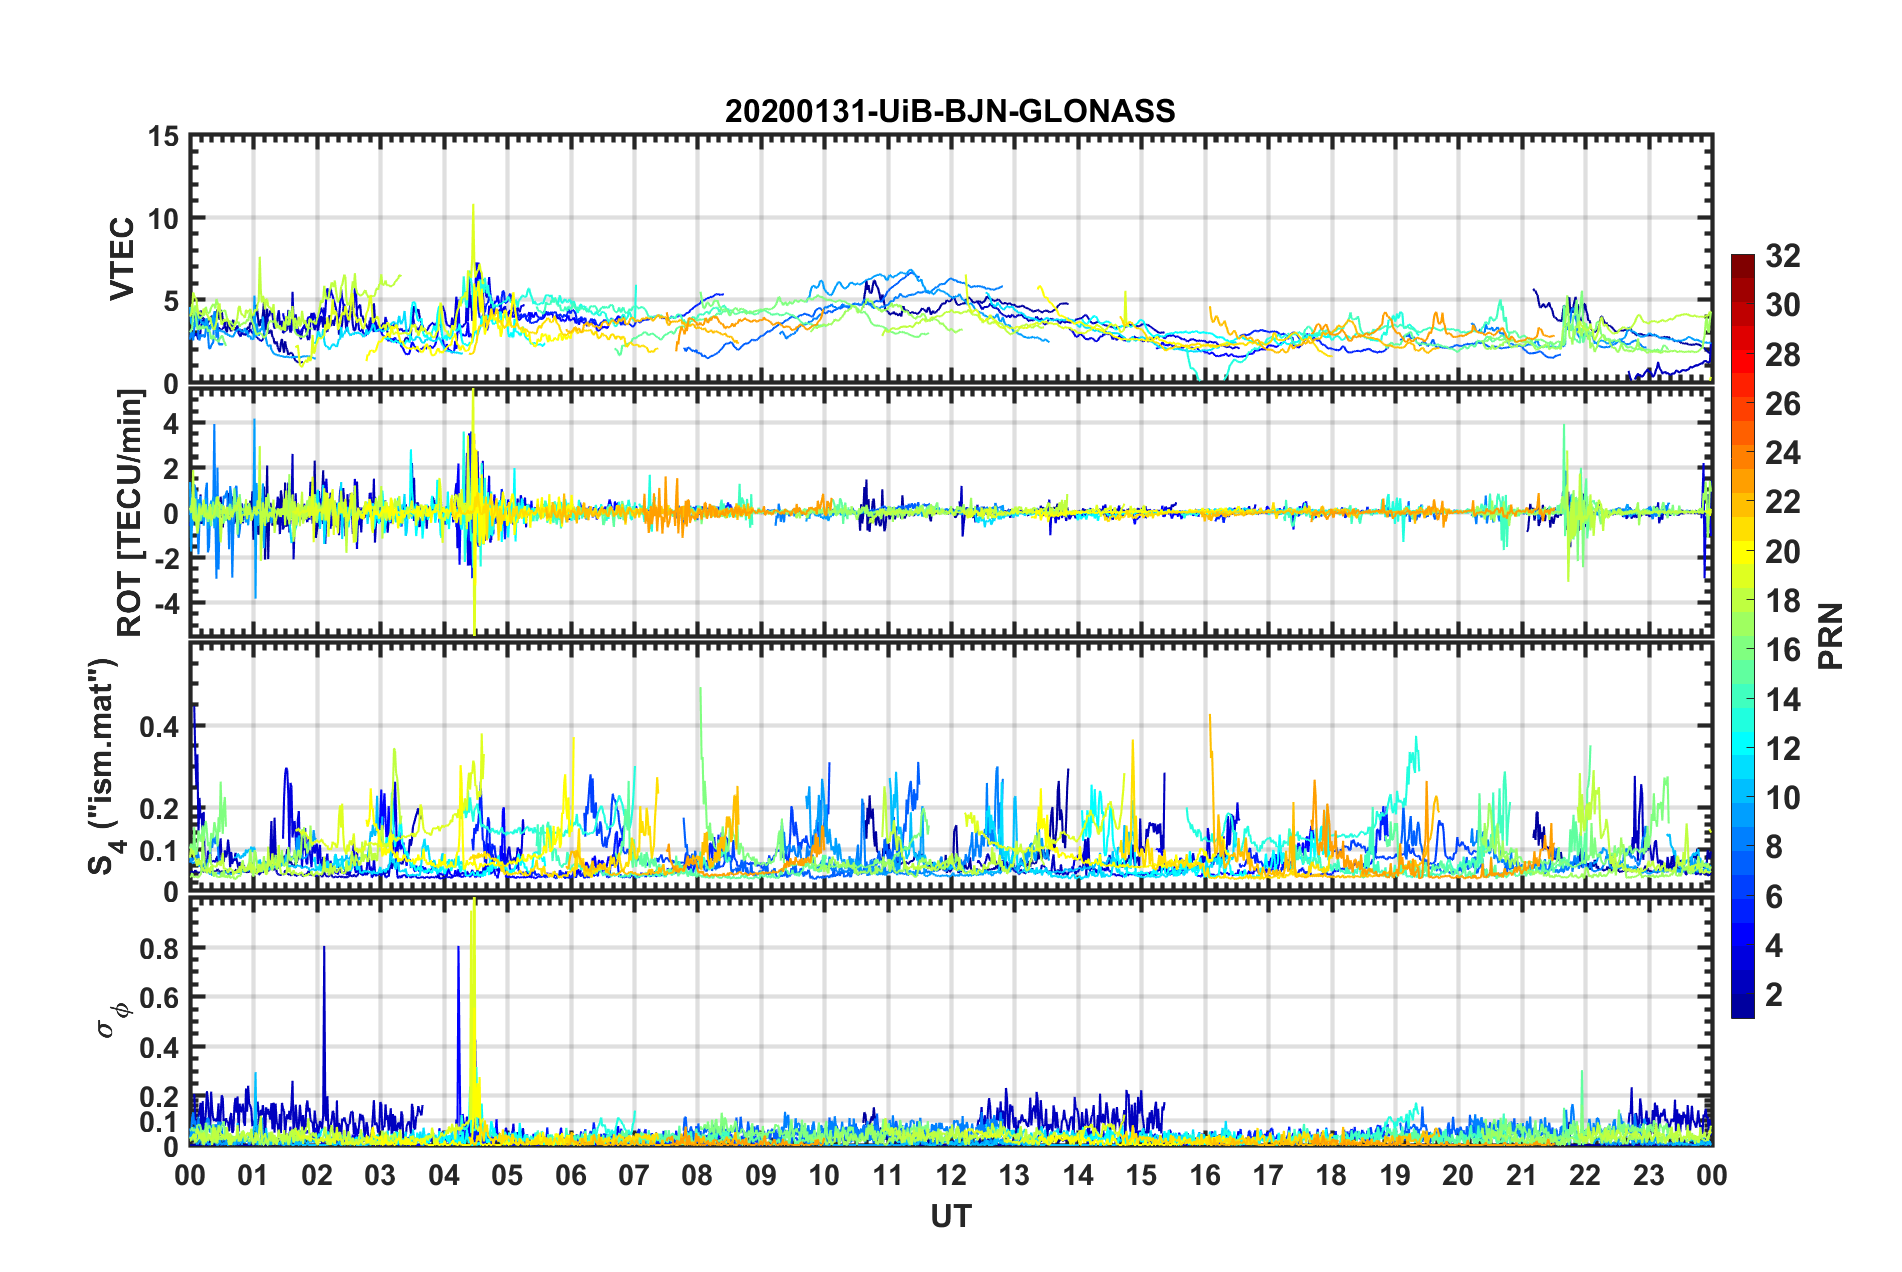Click the UT axis tick label 05
The width and height of the screenshot is (1902, 1272).
[507, 1175]
